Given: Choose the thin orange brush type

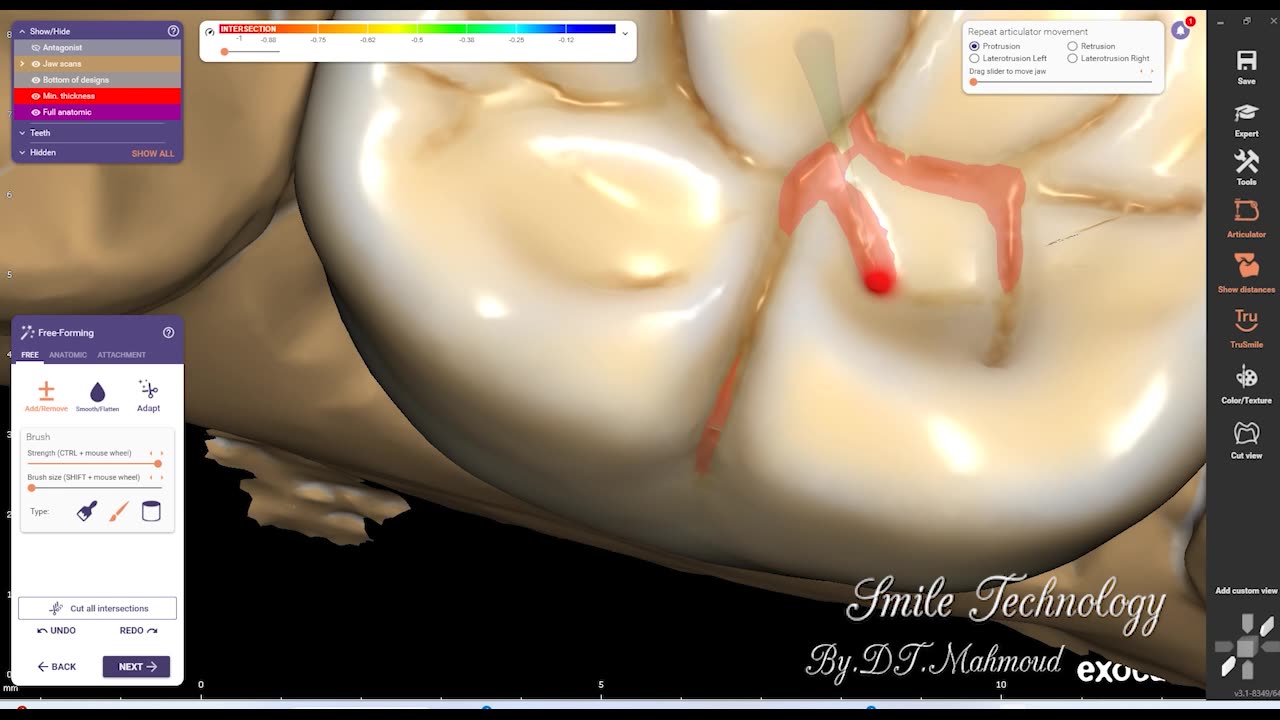Looking at the screenshot, I should click(119, 511).
